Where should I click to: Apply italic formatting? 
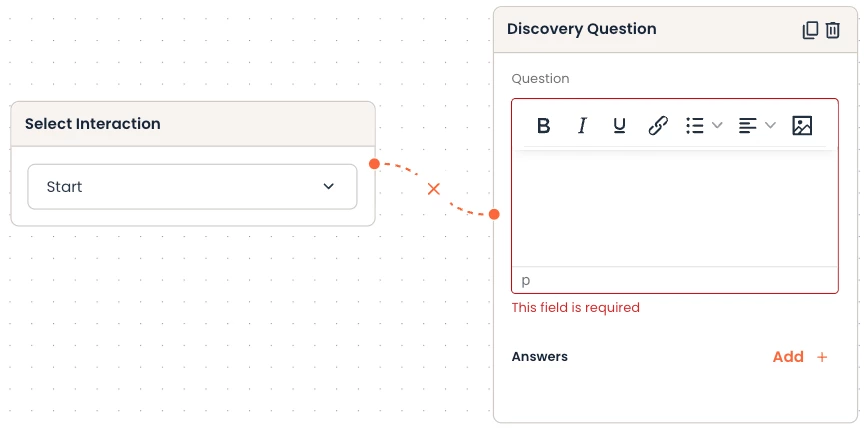[582, 125]
